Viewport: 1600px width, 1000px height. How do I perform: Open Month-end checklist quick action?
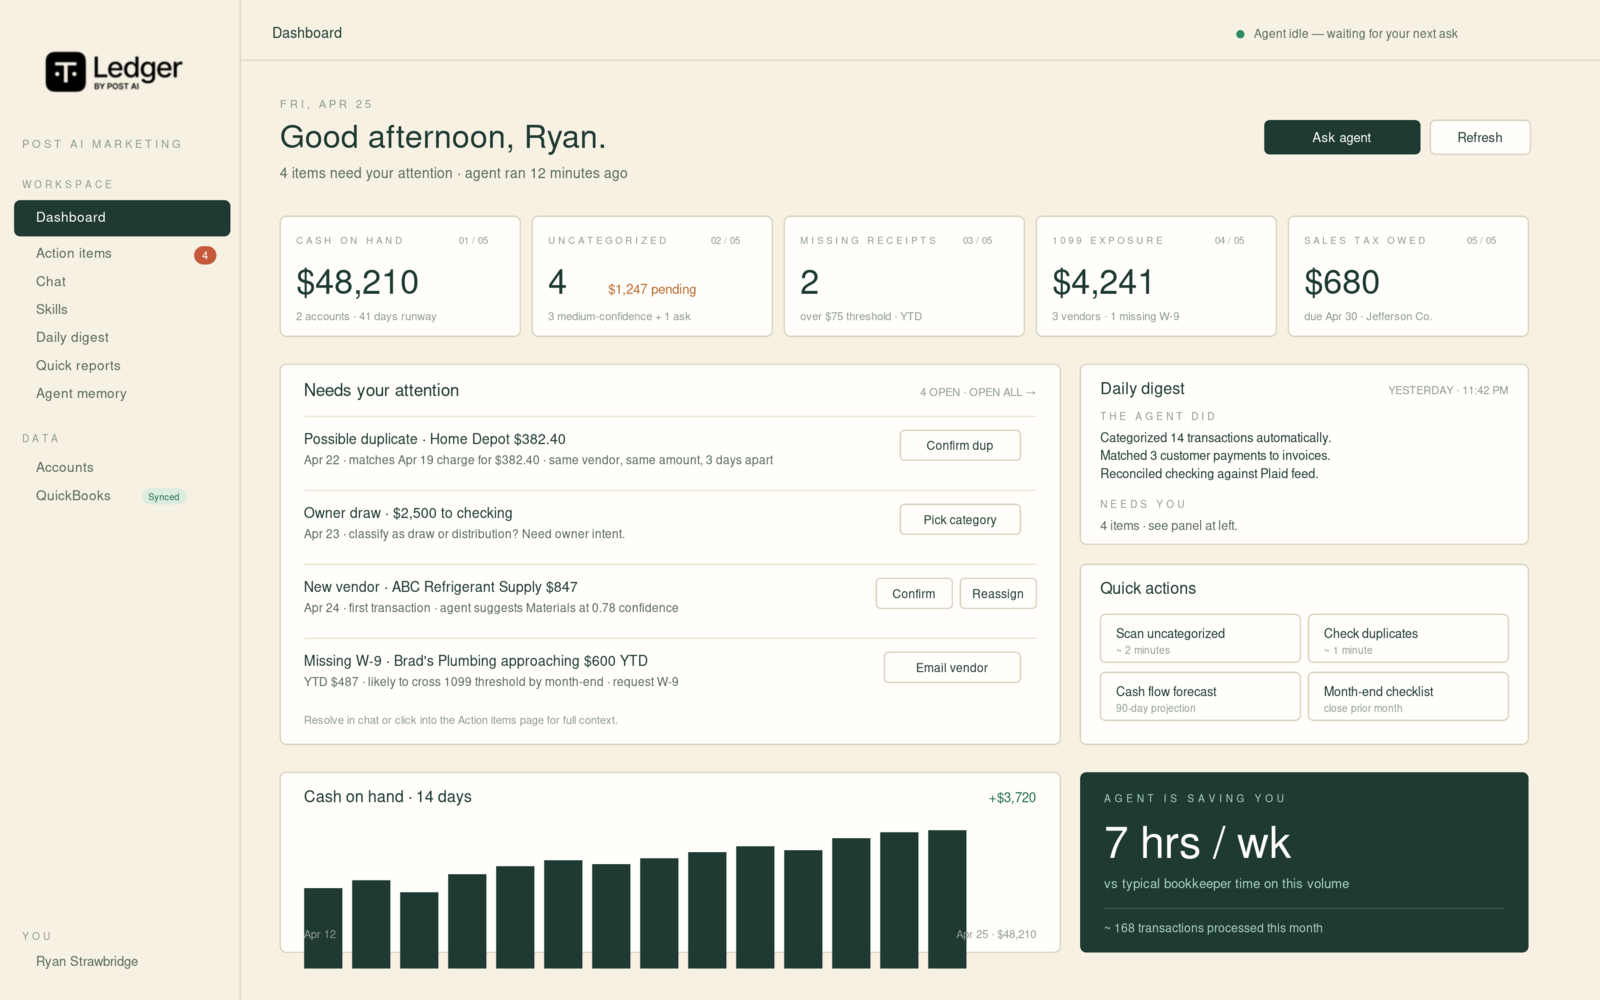coord(1408,697)
